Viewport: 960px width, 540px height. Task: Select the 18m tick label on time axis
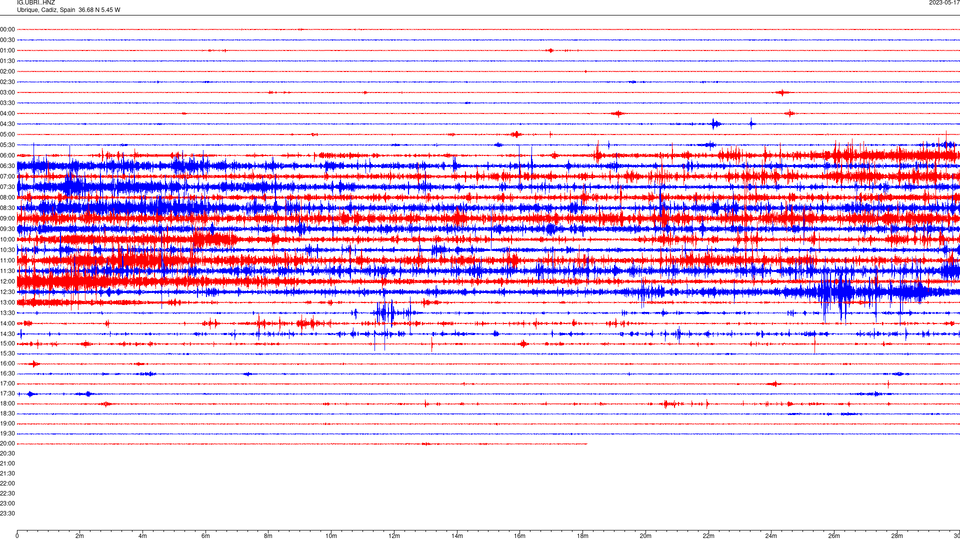tap(583, 536)
